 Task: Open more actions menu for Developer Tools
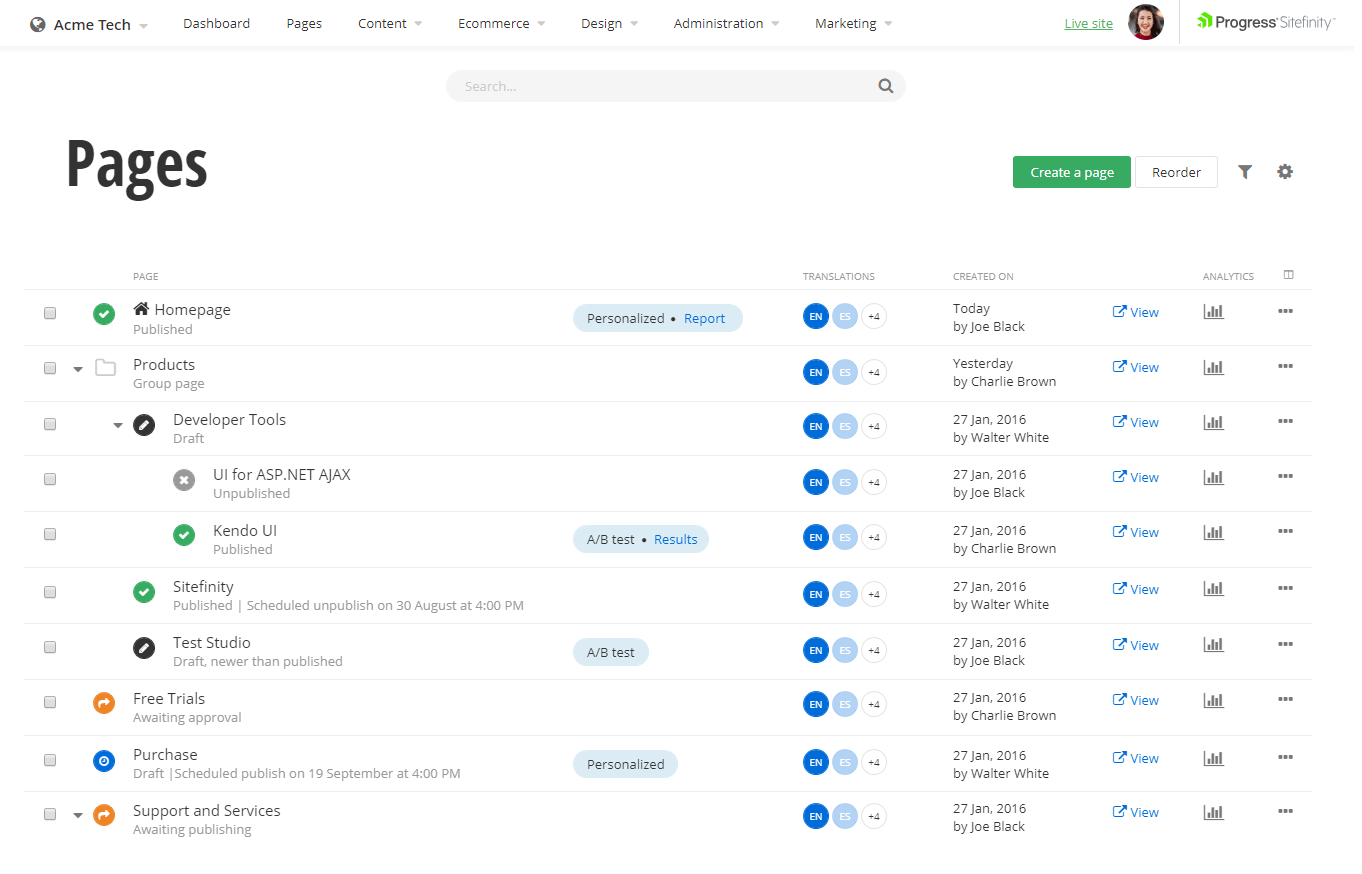(1285, 421)
